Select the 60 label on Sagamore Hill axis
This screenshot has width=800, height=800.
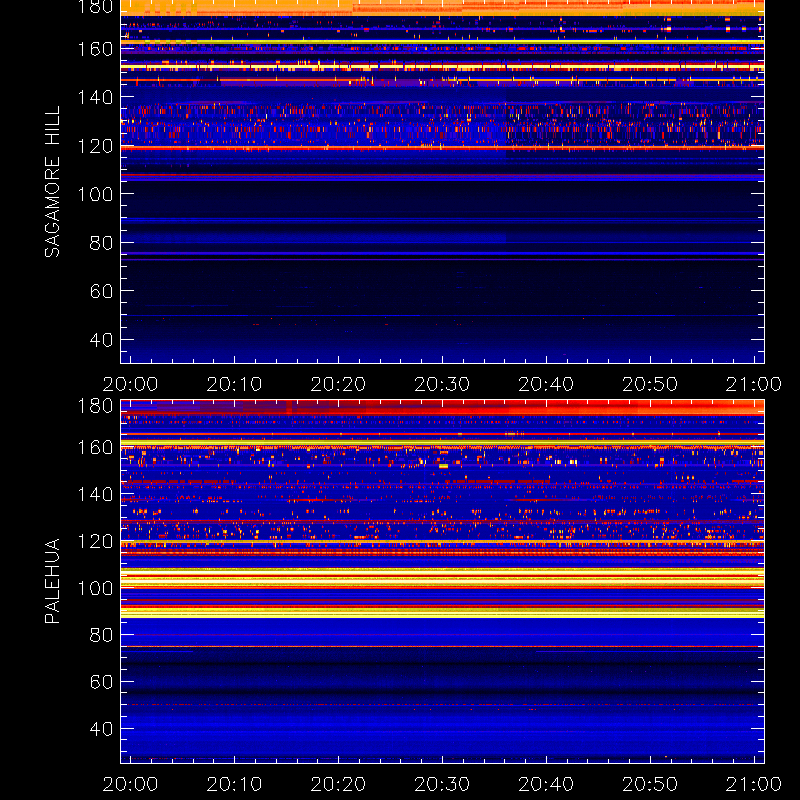[101, 291]
